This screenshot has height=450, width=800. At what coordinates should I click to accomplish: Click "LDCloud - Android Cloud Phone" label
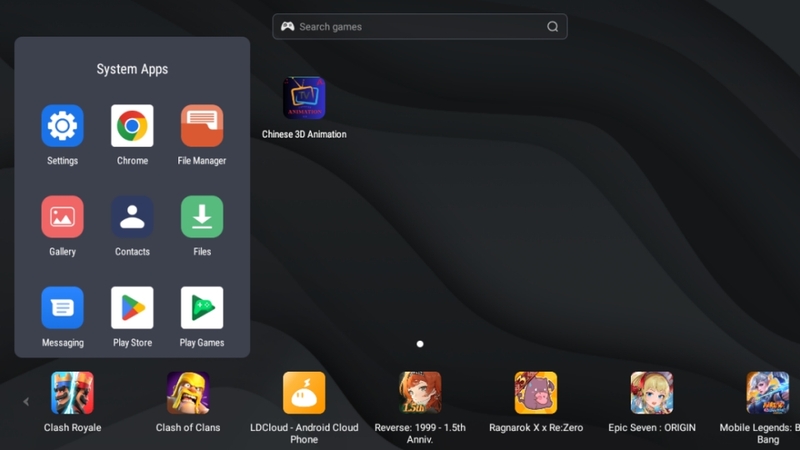[x=304, y=433]
